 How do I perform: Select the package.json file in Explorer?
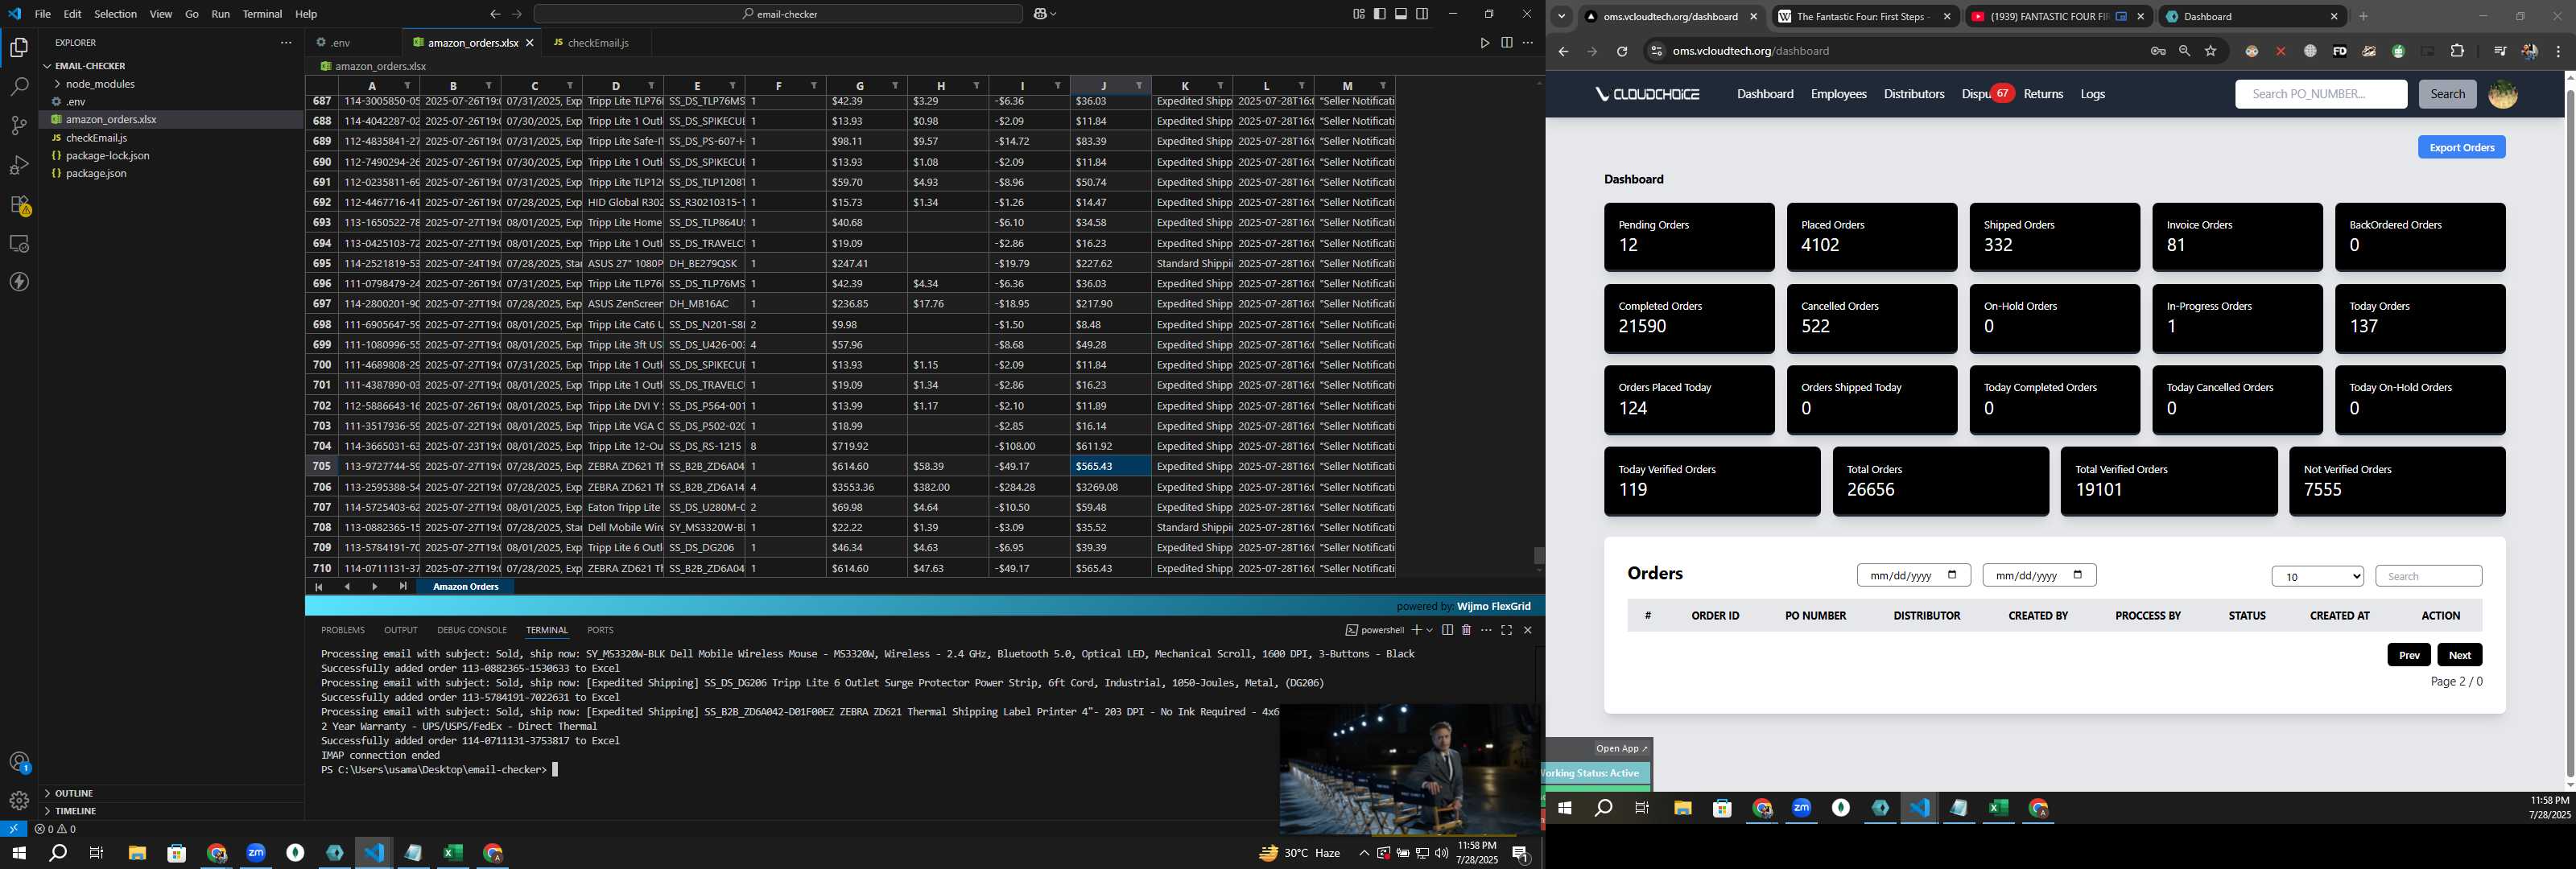[96, 174]
